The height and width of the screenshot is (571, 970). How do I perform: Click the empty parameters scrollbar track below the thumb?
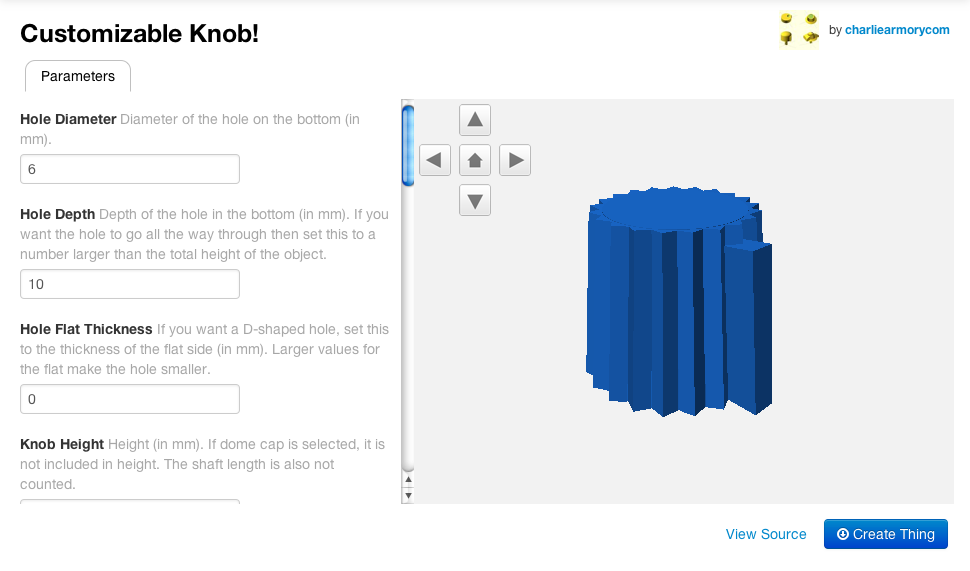click(x=407, y=330)
